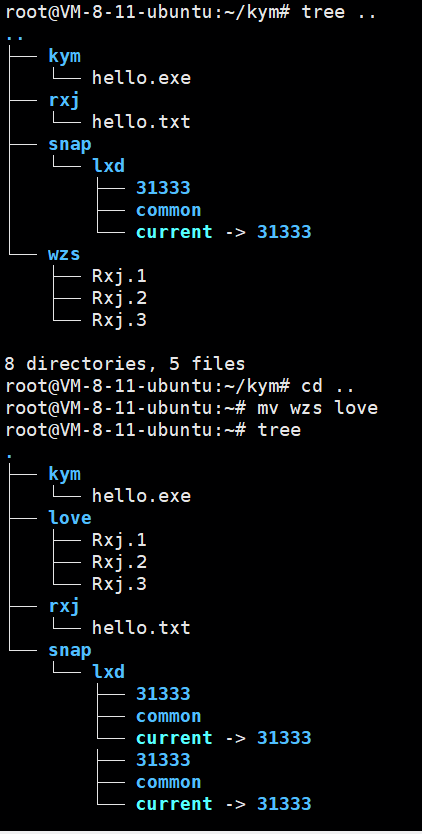The image size is (422, 834).
Task: Click 'hello.txt' in the 'tree ..' listing
Action: coord(141,122)
